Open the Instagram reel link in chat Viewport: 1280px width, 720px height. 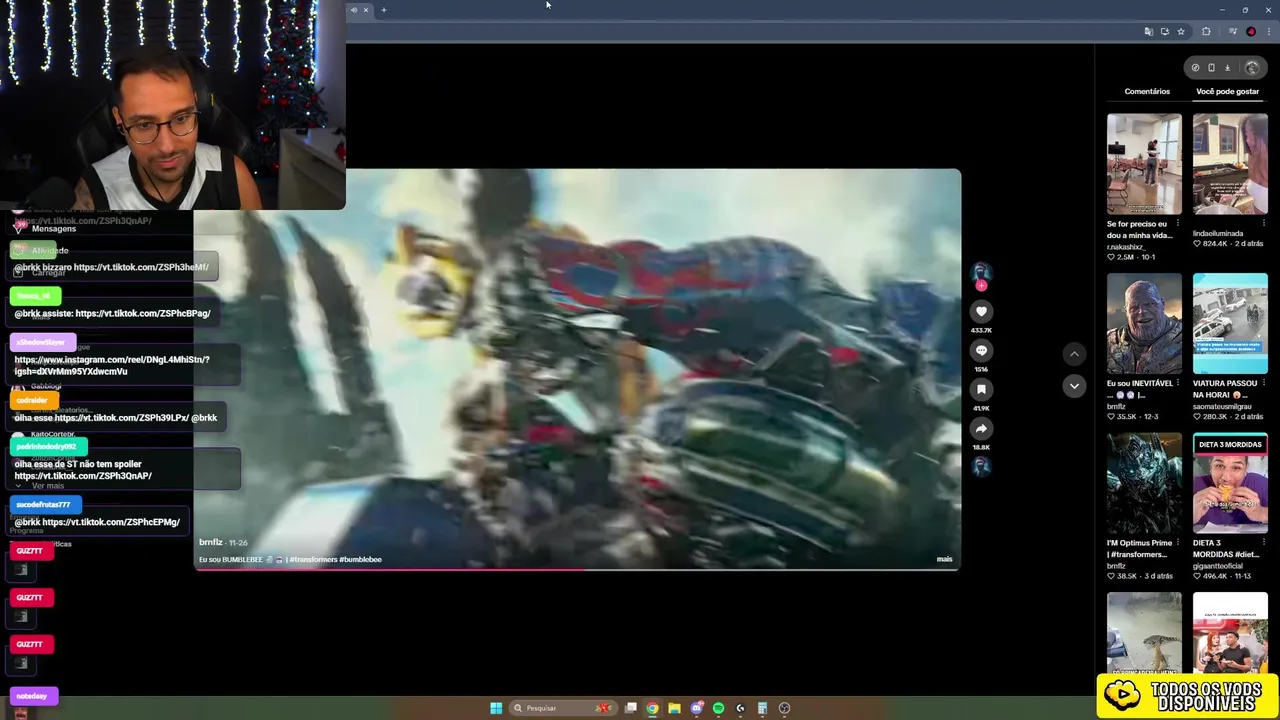(x=112, y=365)
